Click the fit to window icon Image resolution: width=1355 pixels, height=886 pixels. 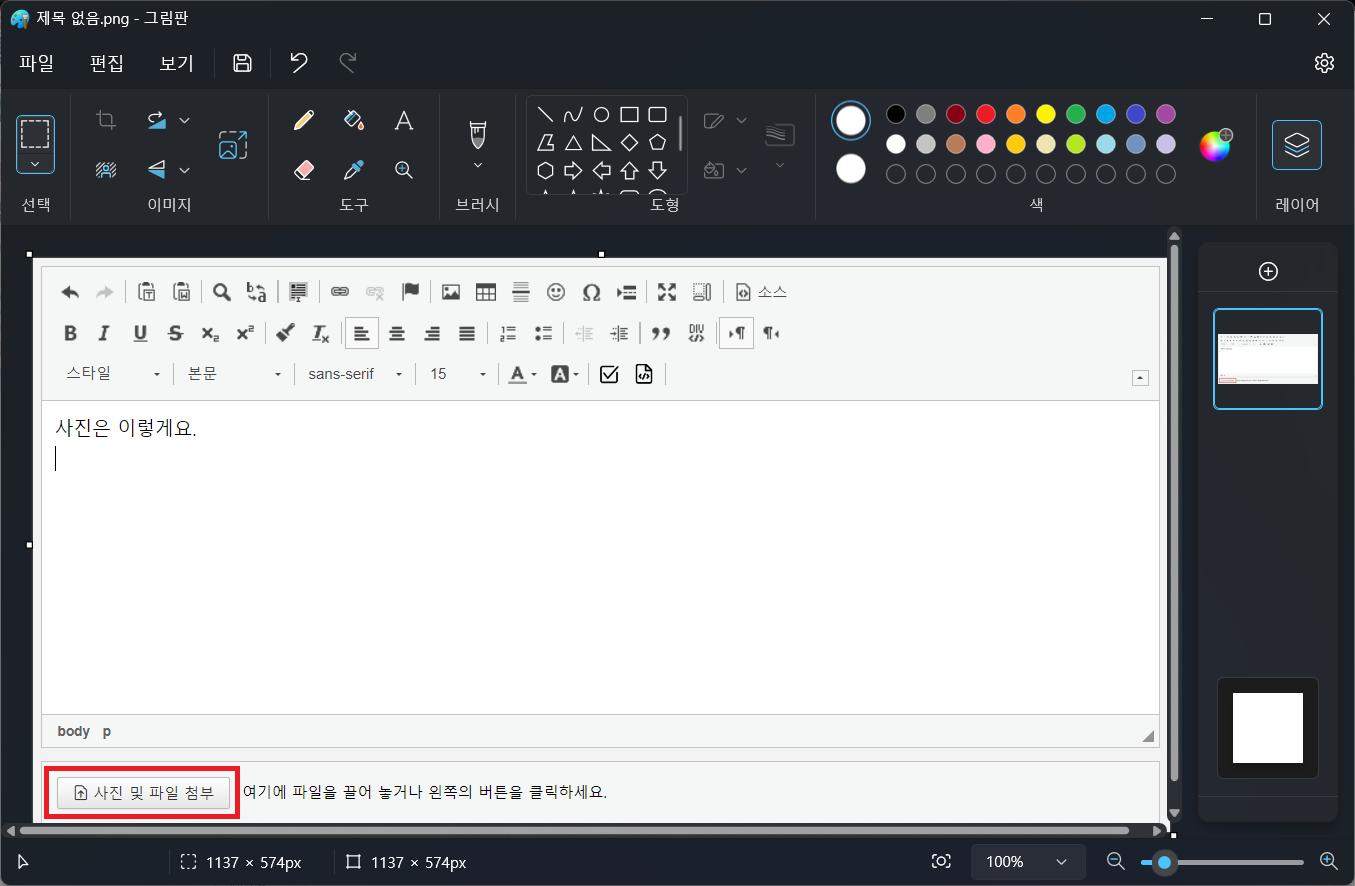pos(941,862)
